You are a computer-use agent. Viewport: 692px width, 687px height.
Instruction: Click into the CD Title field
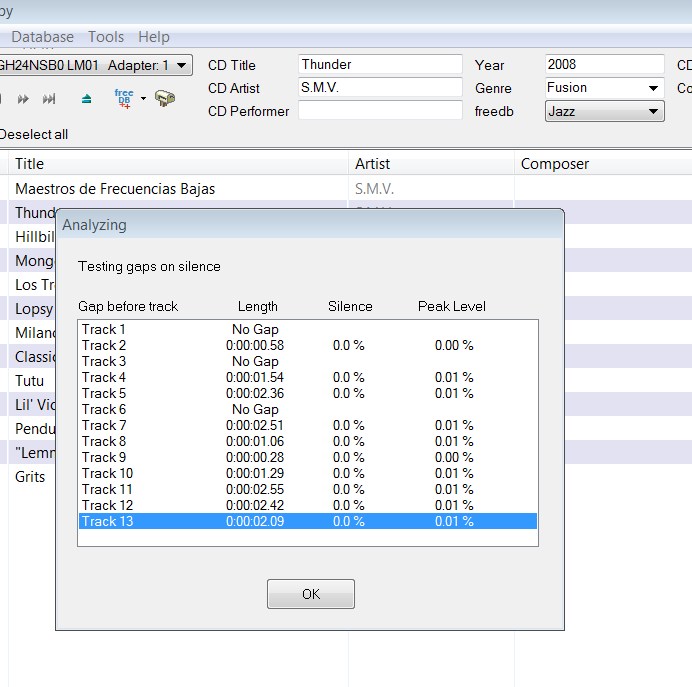pos(380,64)
